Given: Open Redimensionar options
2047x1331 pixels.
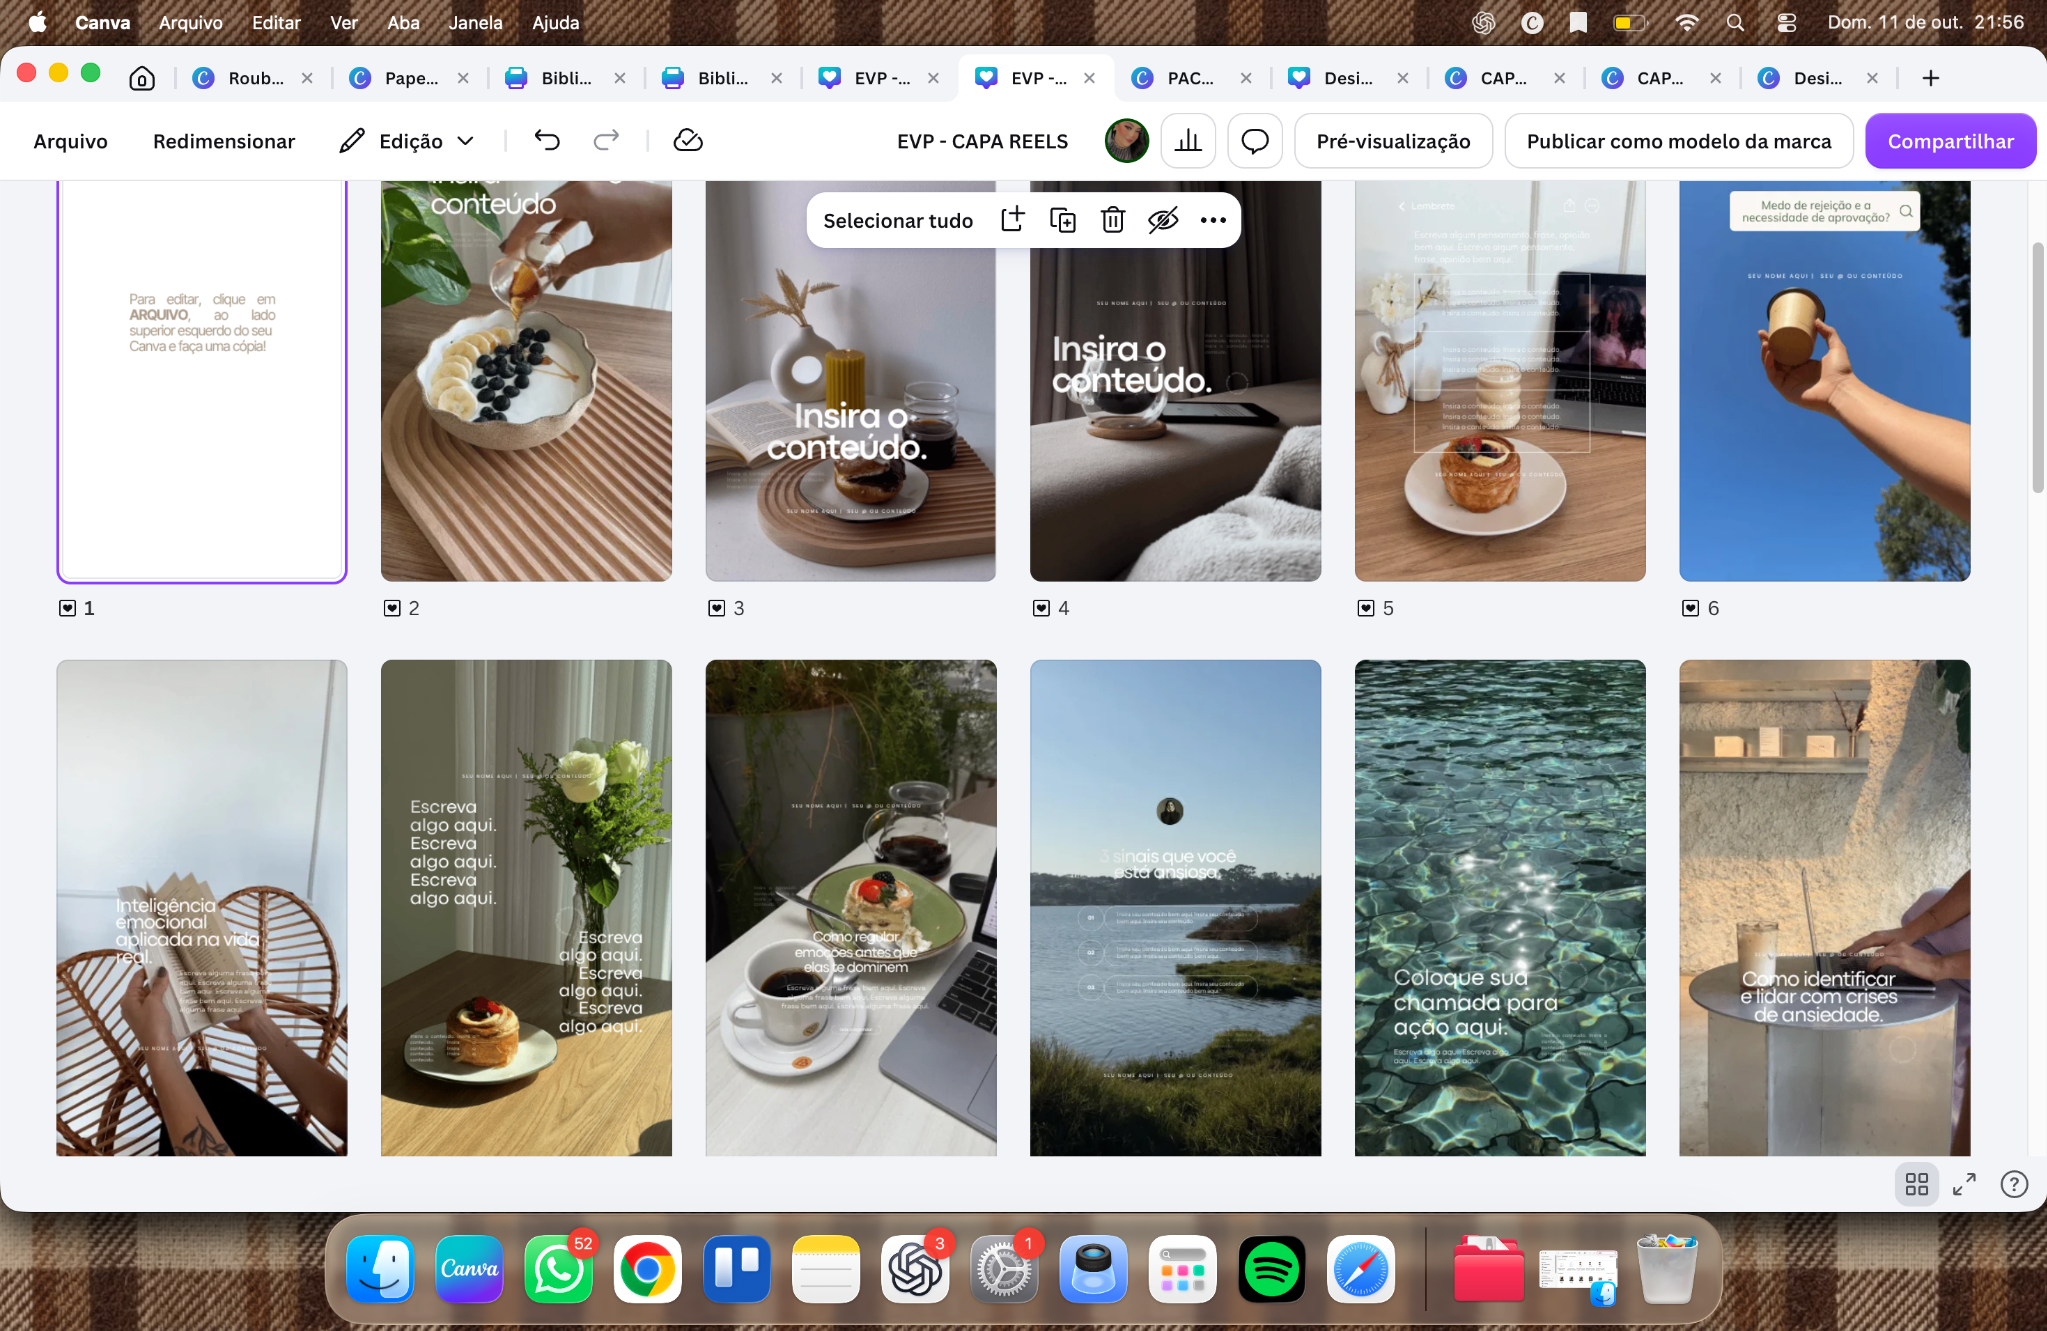Looking at the screenshot, I should [x=224, y=141].
